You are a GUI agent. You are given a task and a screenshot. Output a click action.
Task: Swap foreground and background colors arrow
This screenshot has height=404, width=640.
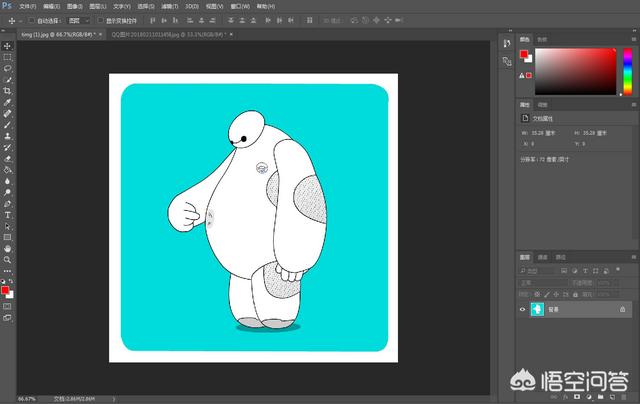click(11, 281)
